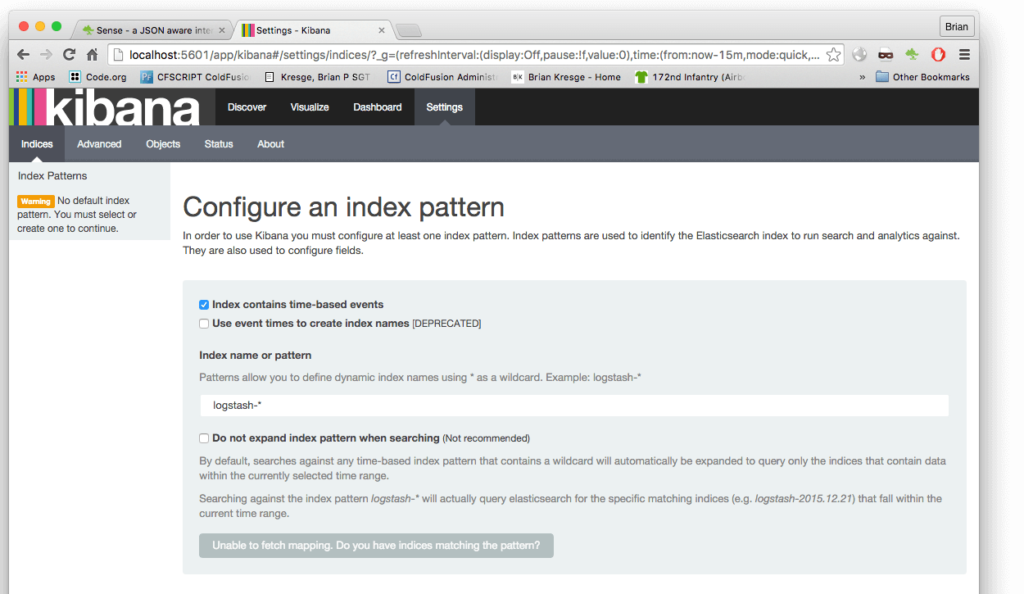Enable Use event times to create index names
1024x594 pixels.
(x=203, y=323)
